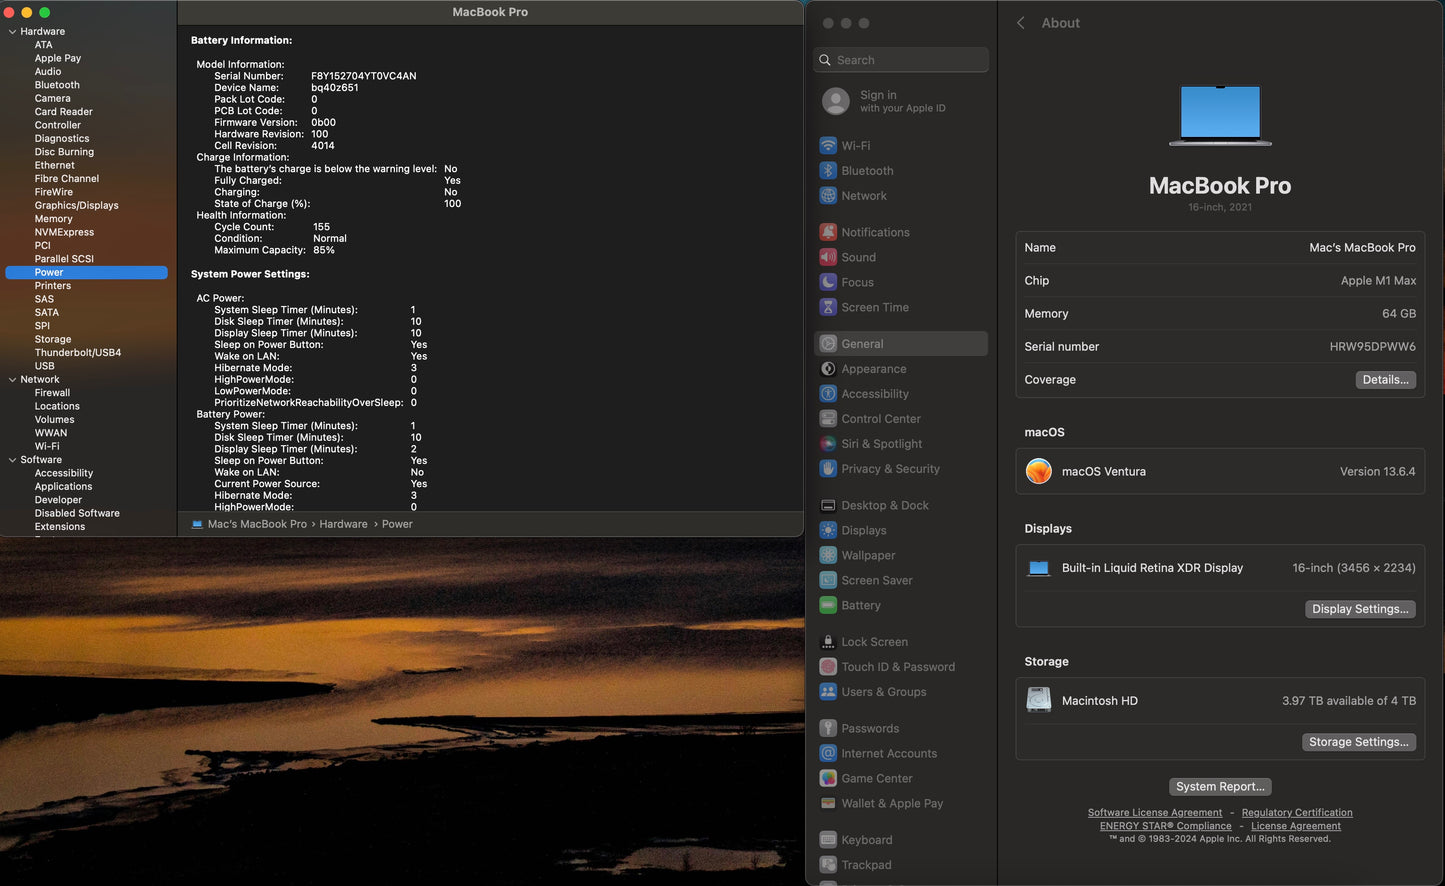Open Desktop & Dock icon

(828, 506)
